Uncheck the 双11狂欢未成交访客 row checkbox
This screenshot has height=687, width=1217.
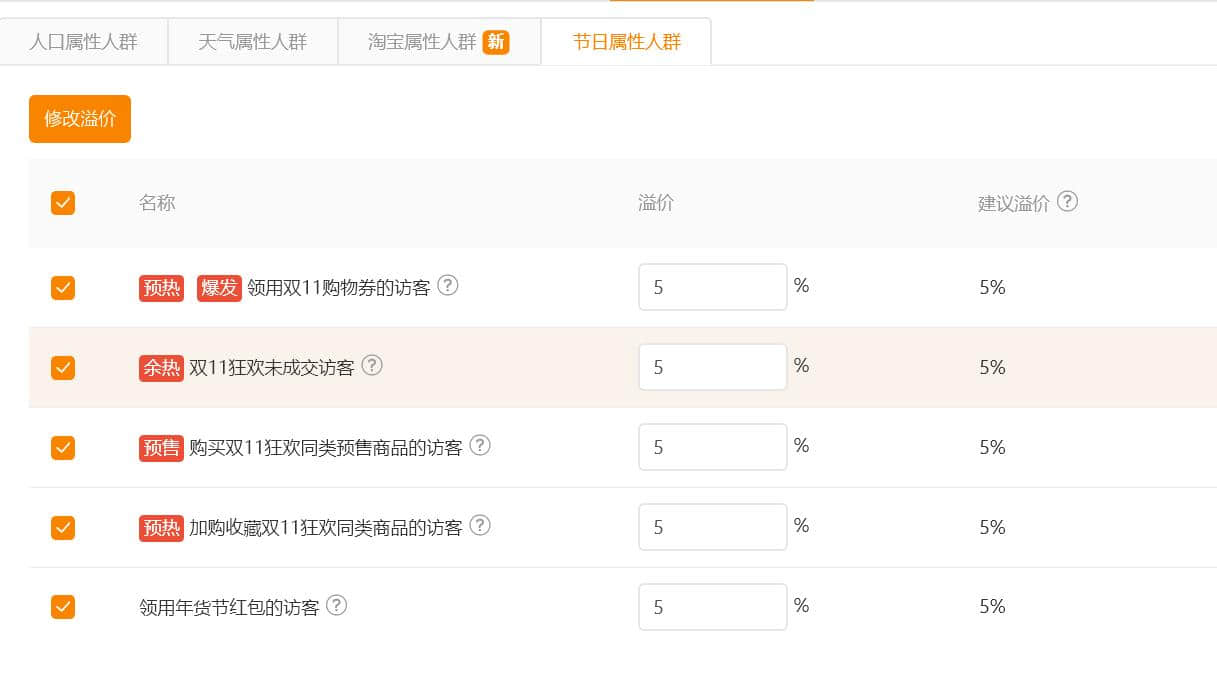tap(63, 368)
